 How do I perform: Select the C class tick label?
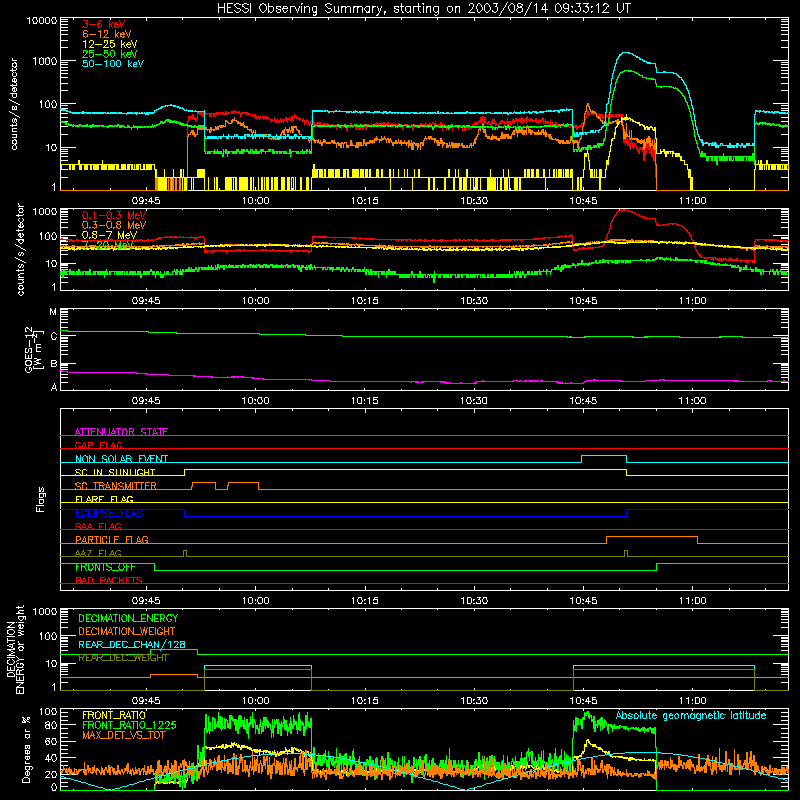pos(54,337)
